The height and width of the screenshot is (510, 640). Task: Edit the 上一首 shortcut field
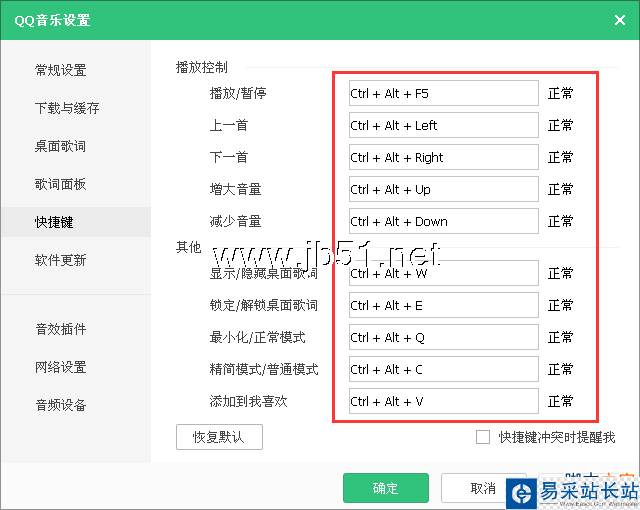click(x=444, y=125)
